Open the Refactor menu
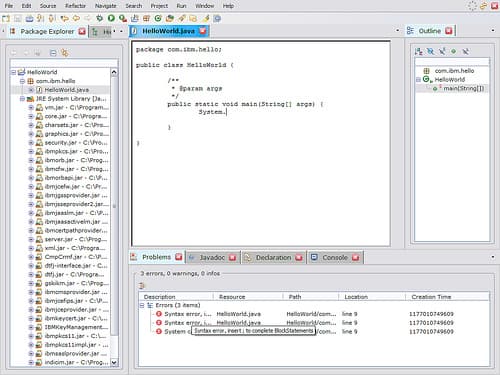The image size is (500, 375). [75, 6]
